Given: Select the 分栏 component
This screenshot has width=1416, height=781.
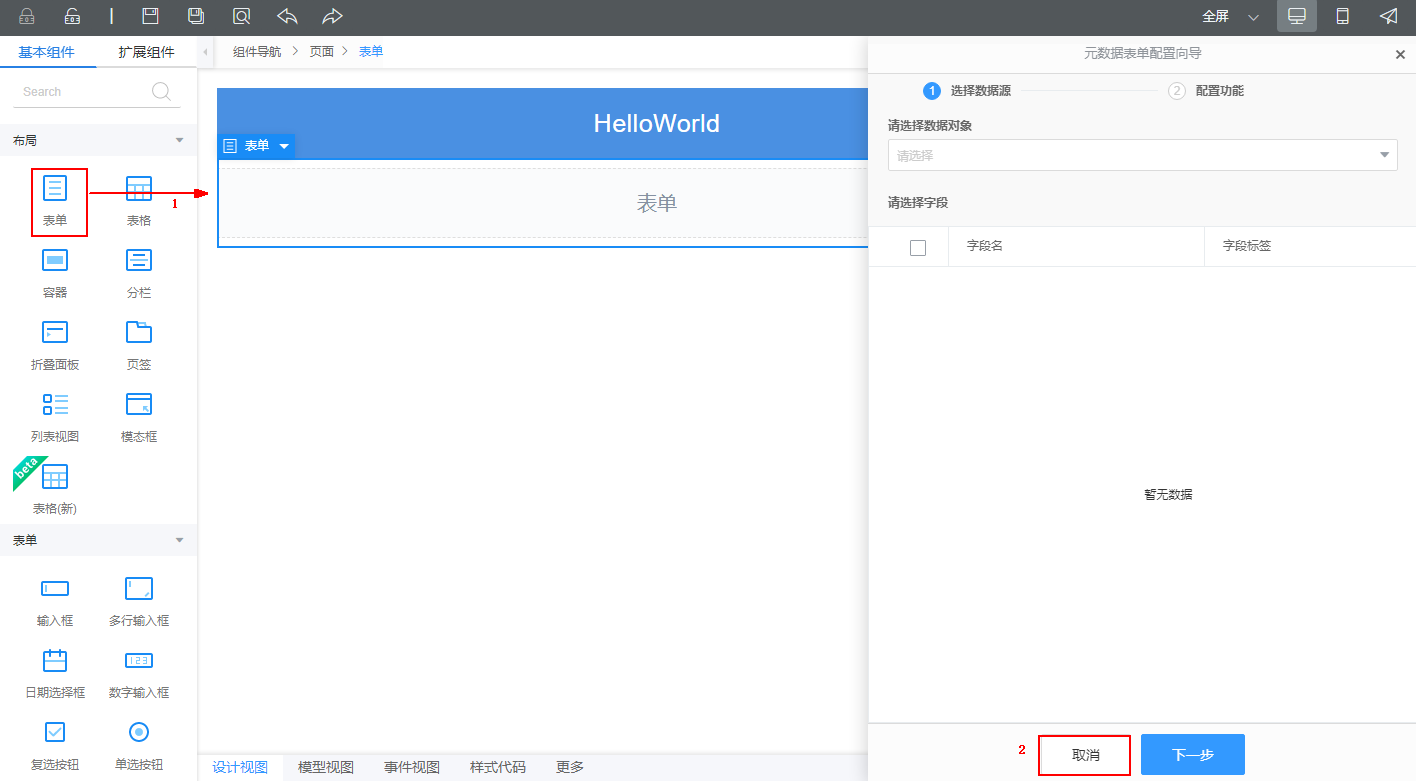Looking at the screenshot, I should [139, 273].
